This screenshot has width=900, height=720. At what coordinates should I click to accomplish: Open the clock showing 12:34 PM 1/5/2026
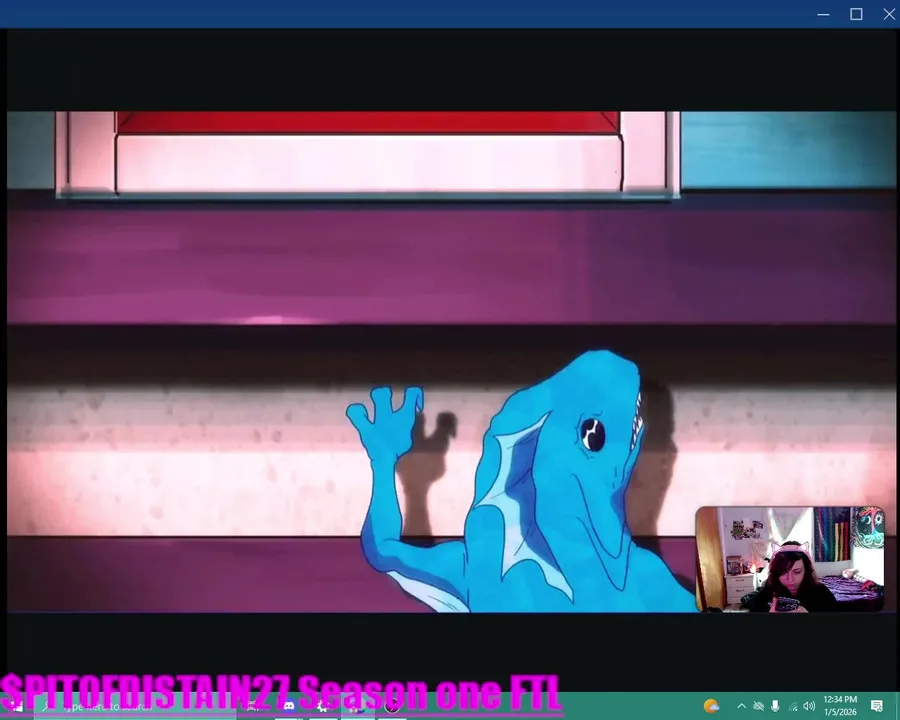pyautogui.click(x=840, y=706)
